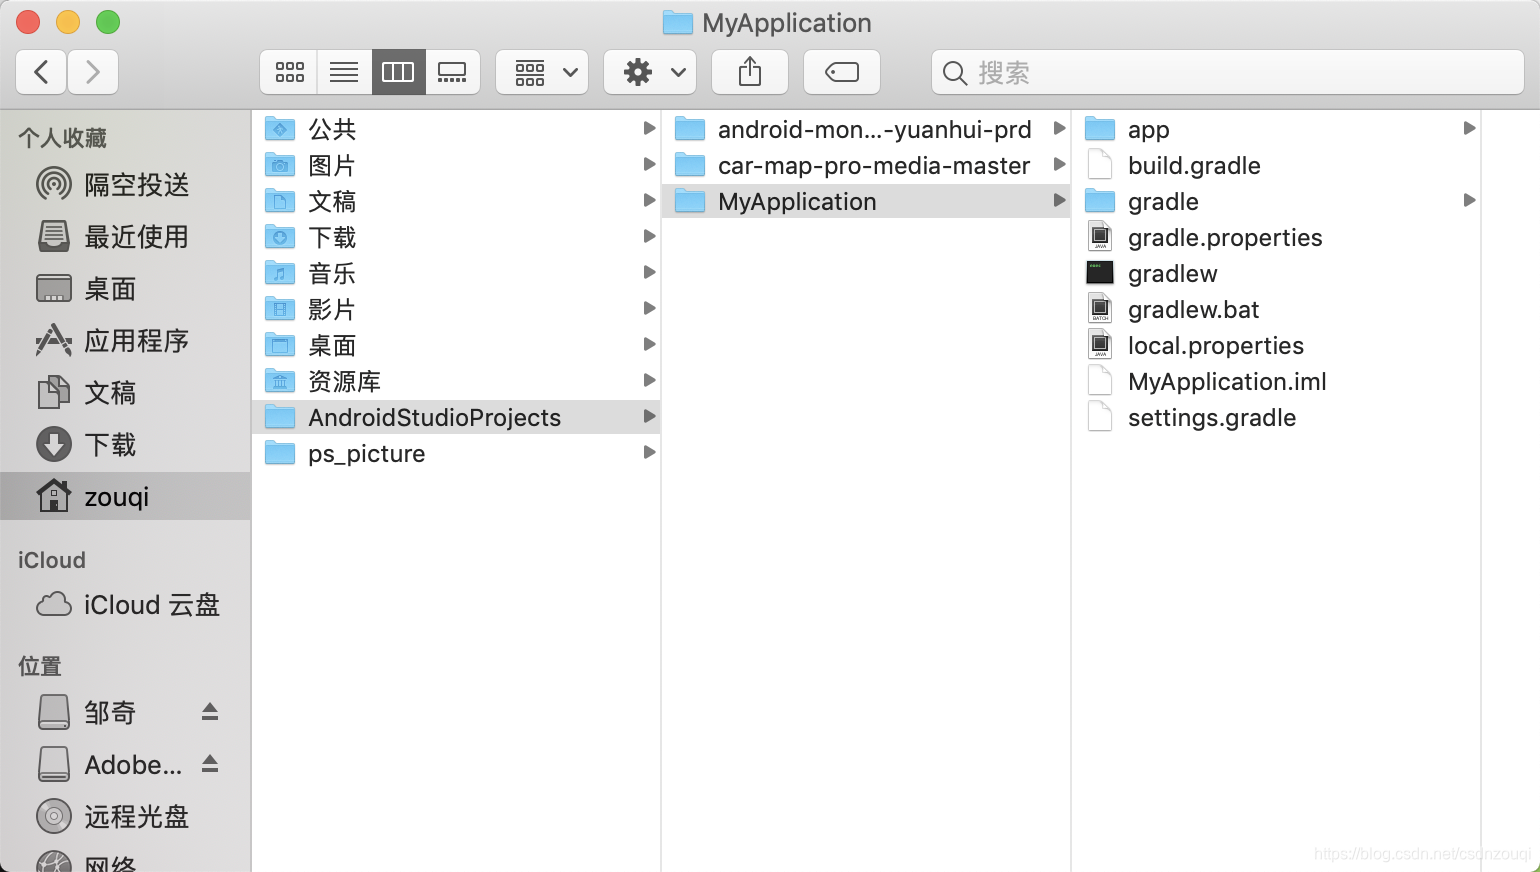Screen dimensions: 1540x872
Task: Select the gradle.properties file
Action: [x=1276, y=237]
